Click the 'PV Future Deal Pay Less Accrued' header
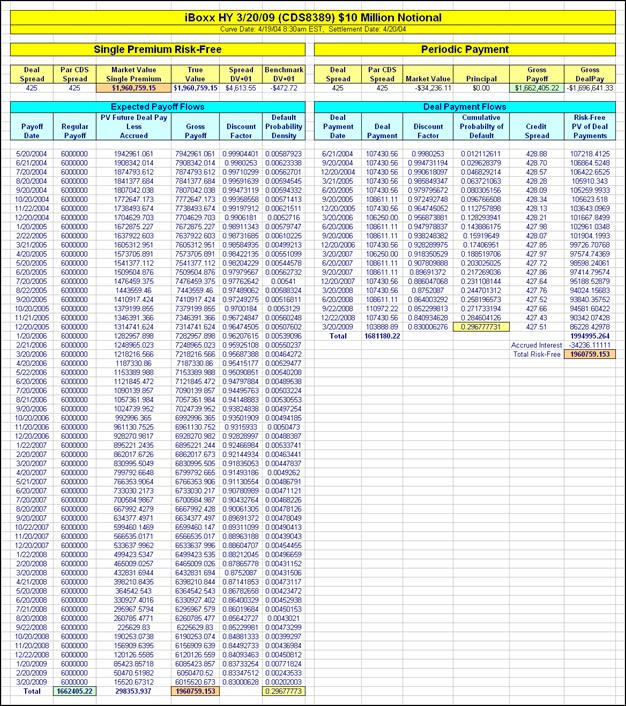 point(134,127)
